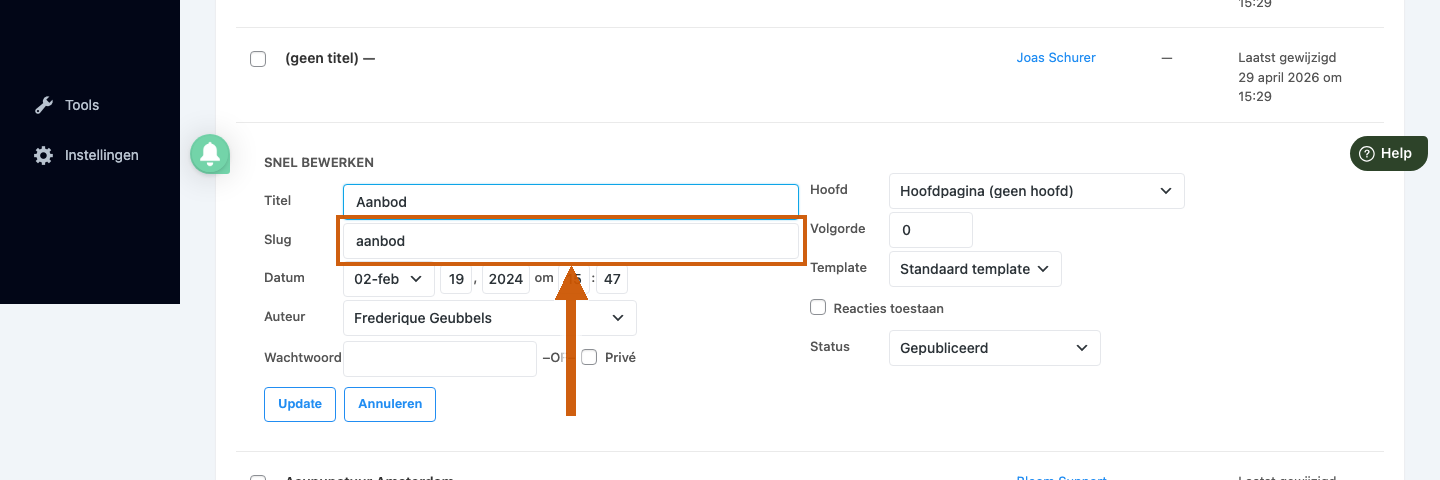The image size is (1440, 480).
Task: Open the Joas Schurer author link
Action: pos(1056,58)
